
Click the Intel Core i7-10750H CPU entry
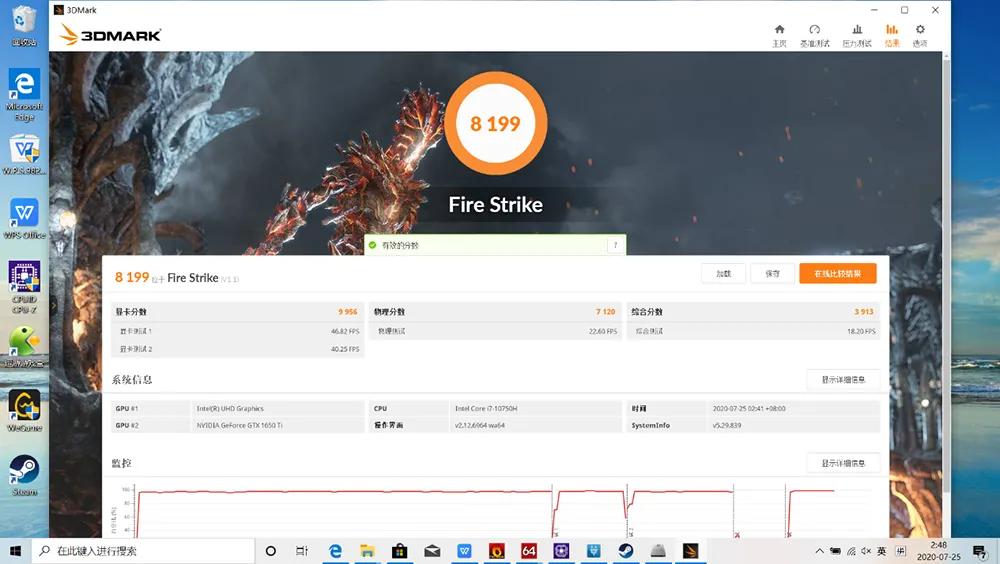pyautogui.click(x=487, y=408)
